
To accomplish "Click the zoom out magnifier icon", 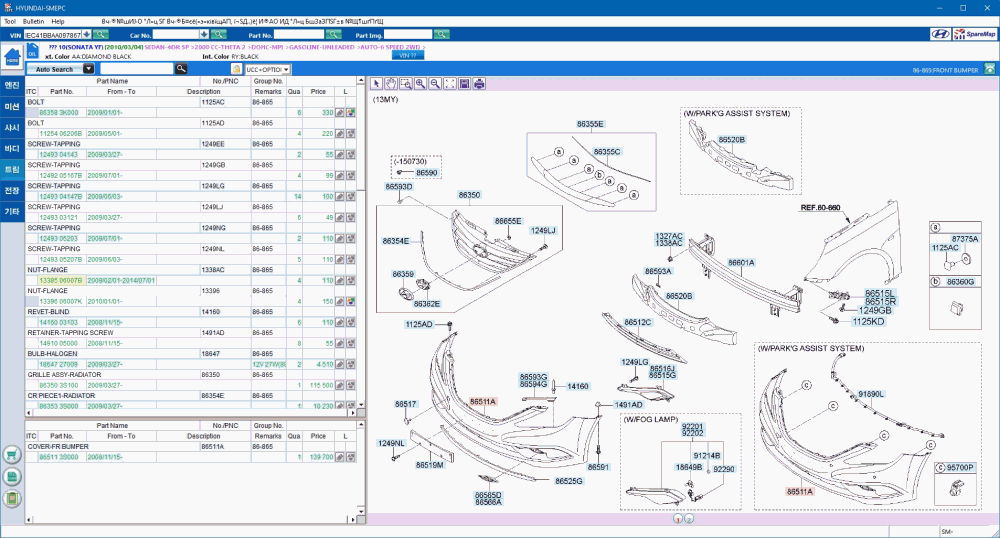I will click(x=435, y=84).
